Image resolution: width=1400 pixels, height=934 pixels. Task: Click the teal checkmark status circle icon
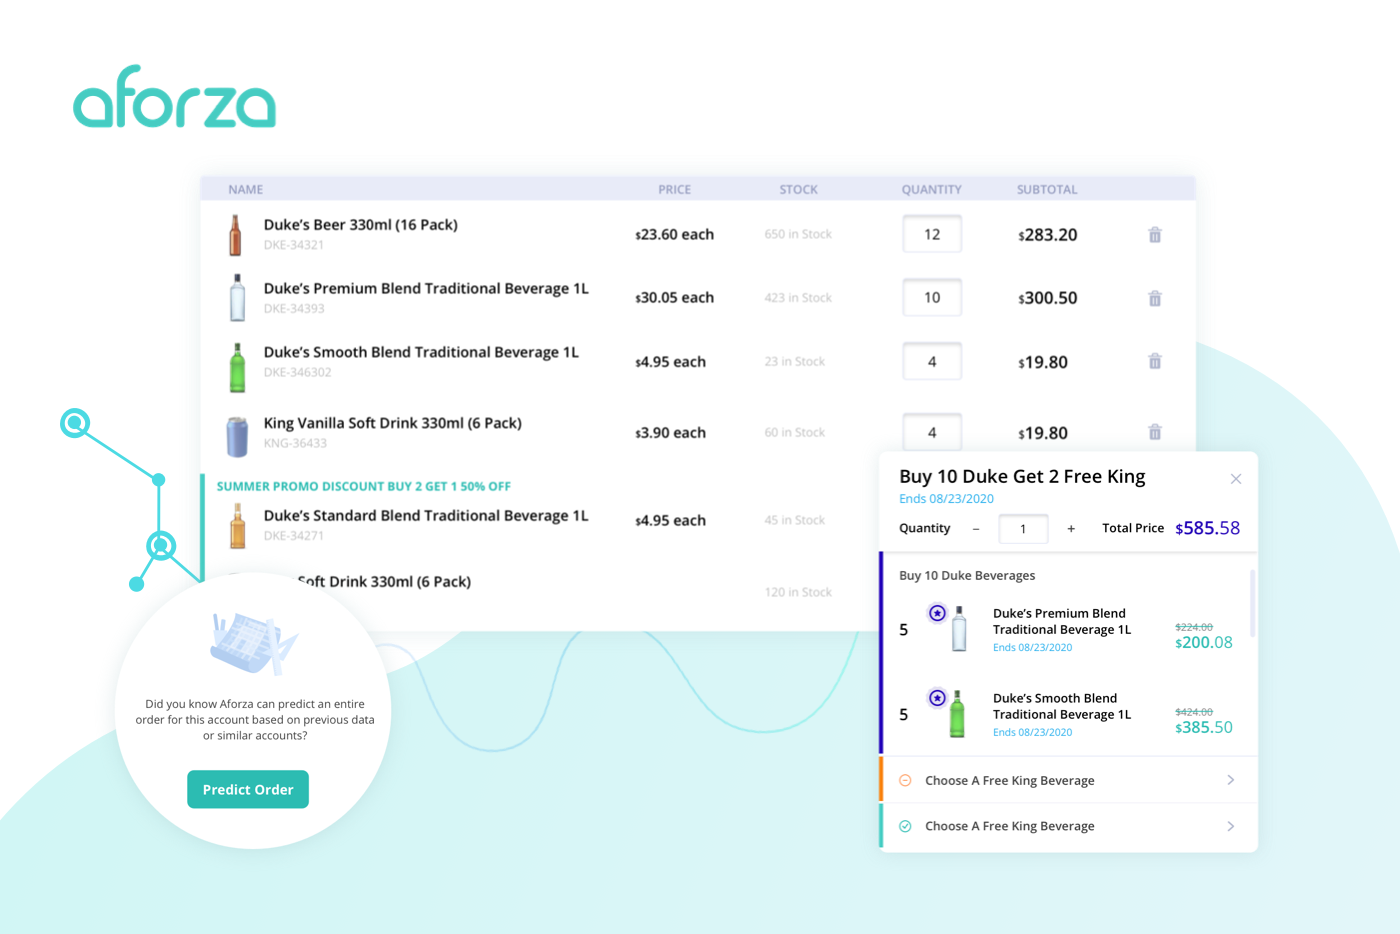(x=905, y=826)
